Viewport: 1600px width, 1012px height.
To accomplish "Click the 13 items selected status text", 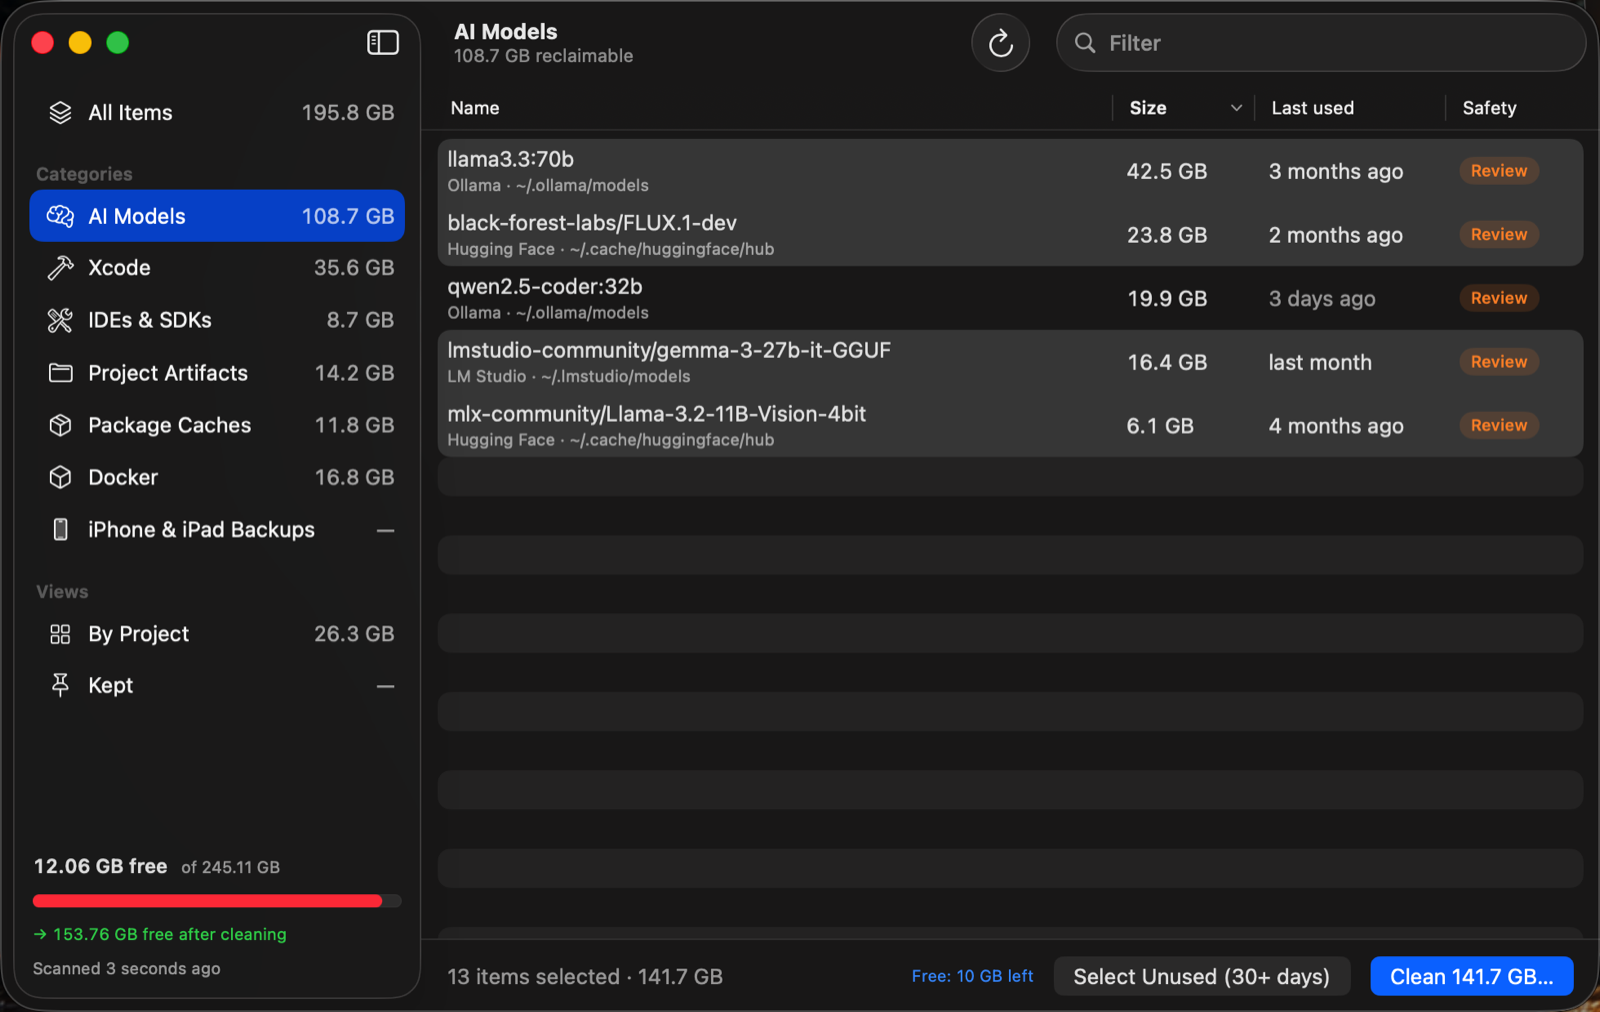I will pos(585,976).
